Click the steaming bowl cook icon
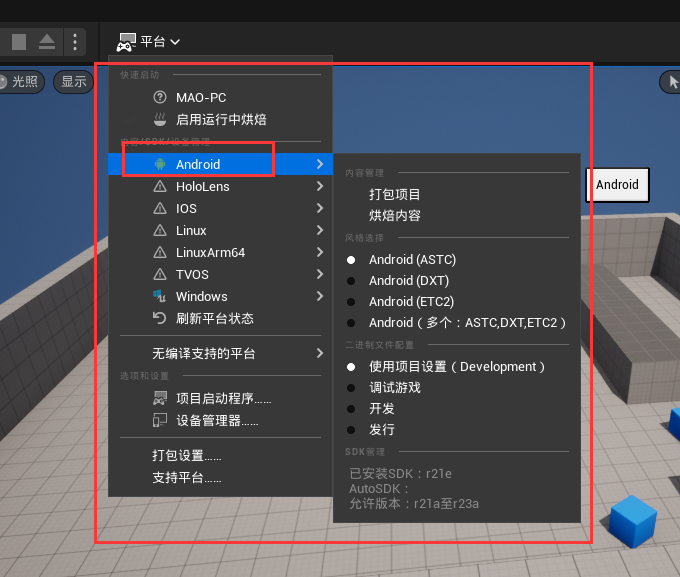 pyautogui.click(x=160, y=119)
